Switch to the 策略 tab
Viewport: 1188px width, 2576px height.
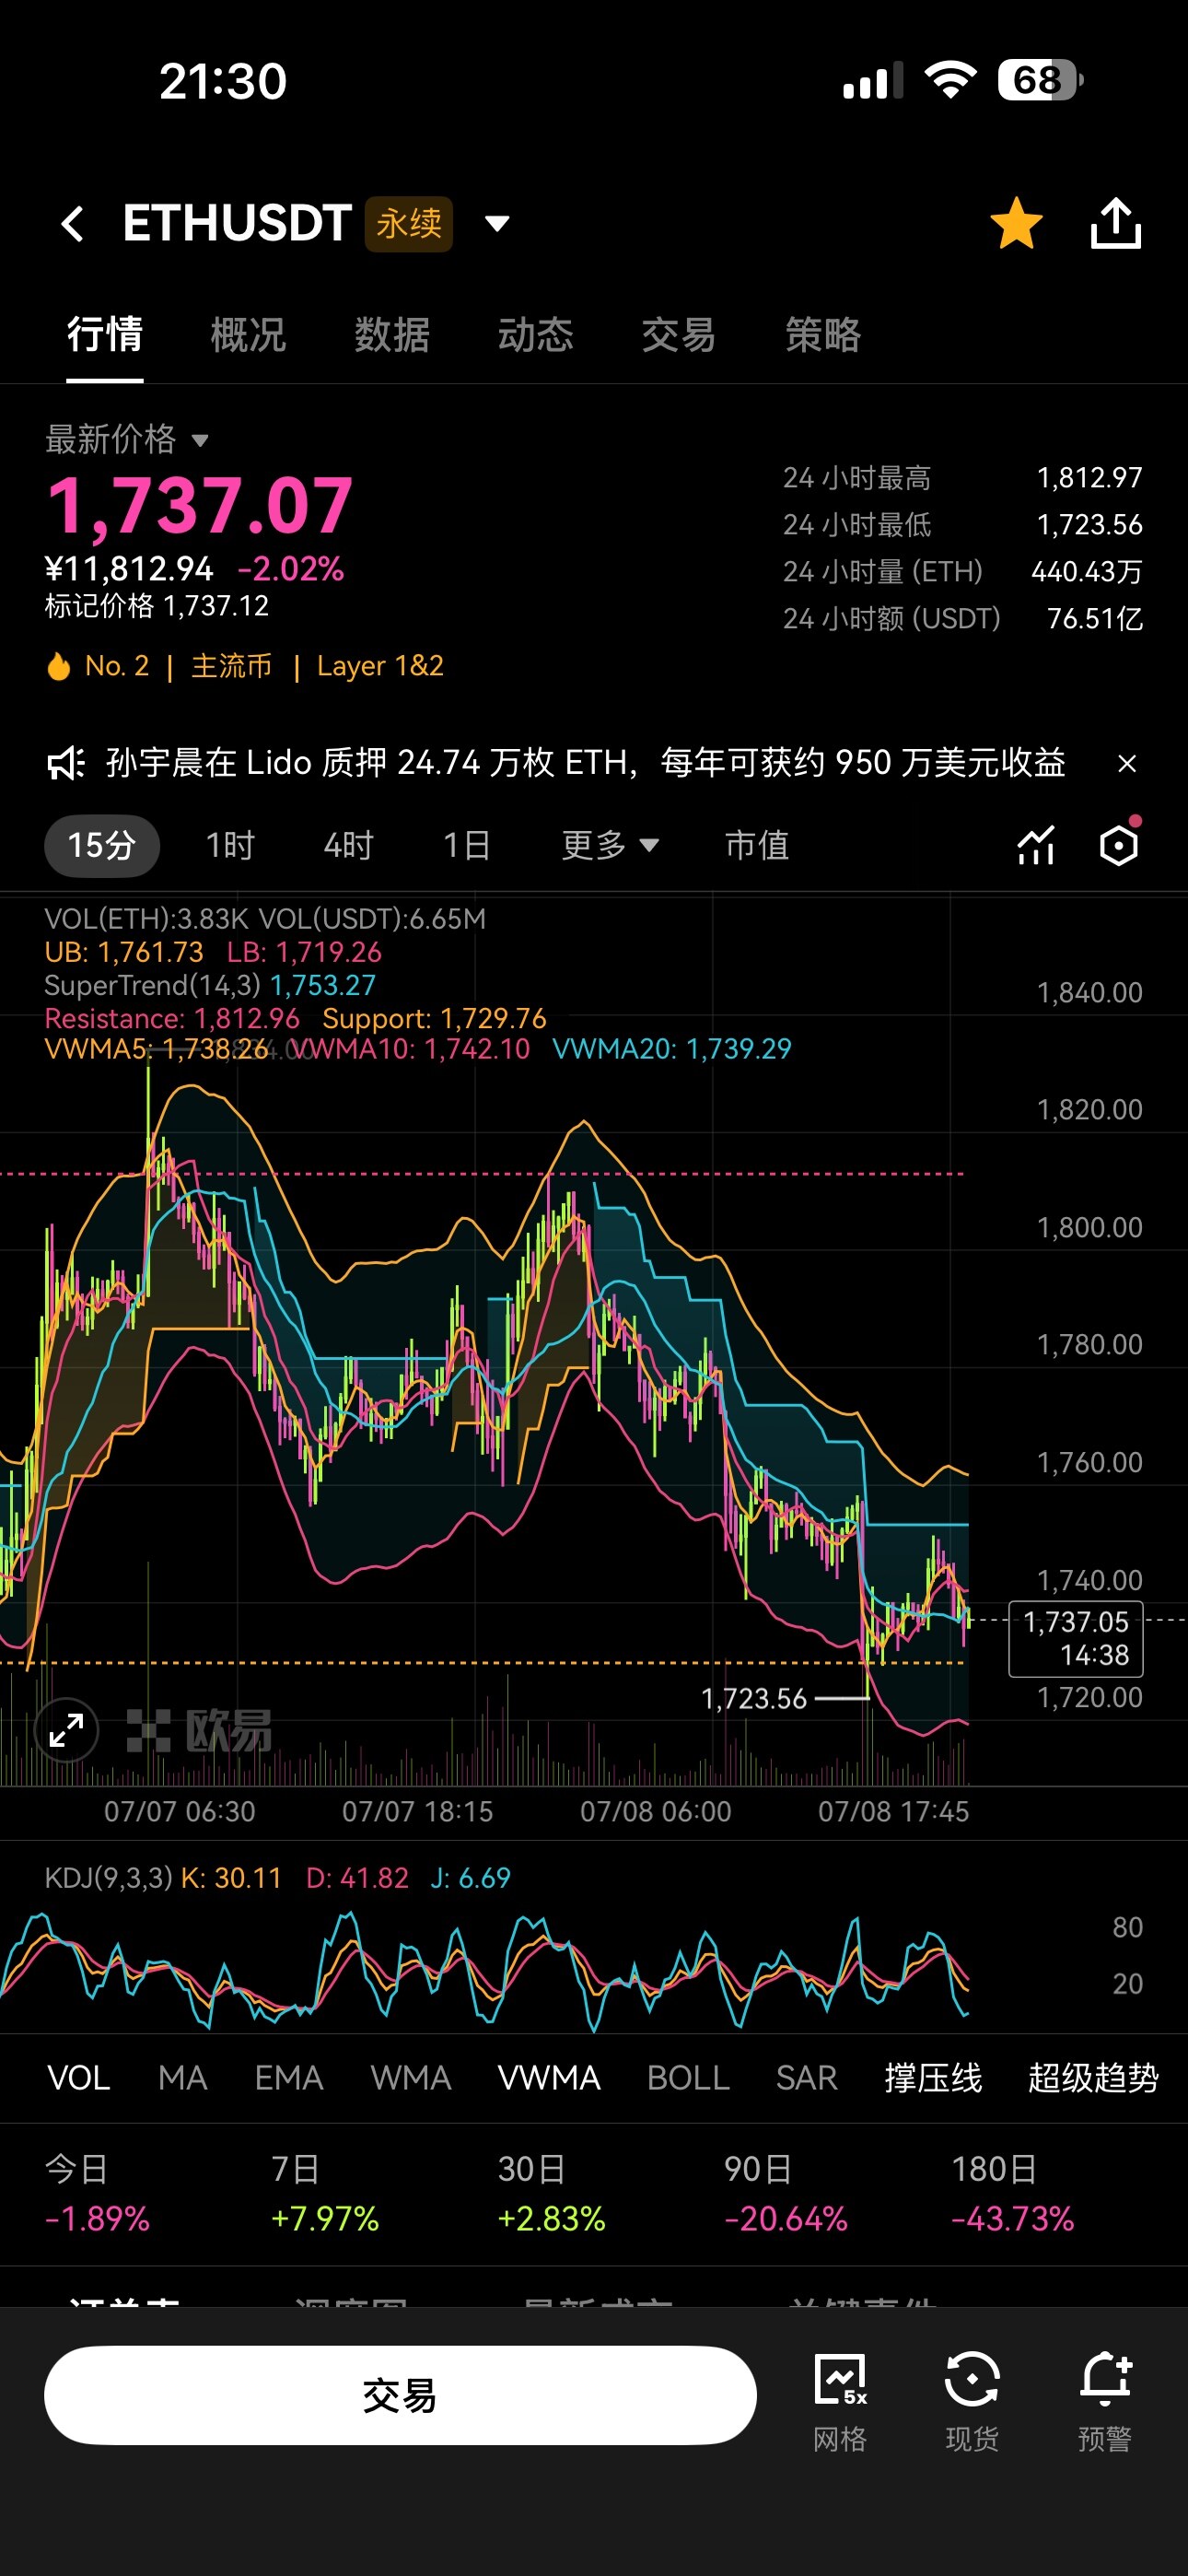[823, 334]
